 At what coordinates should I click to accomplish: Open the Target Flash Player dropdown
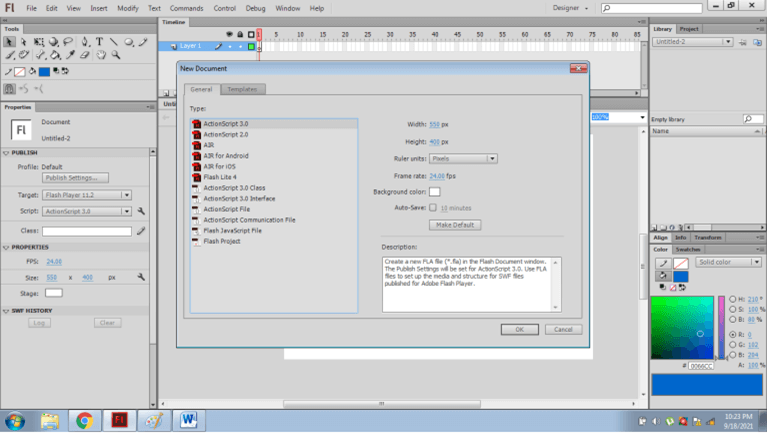coord(87,195)
